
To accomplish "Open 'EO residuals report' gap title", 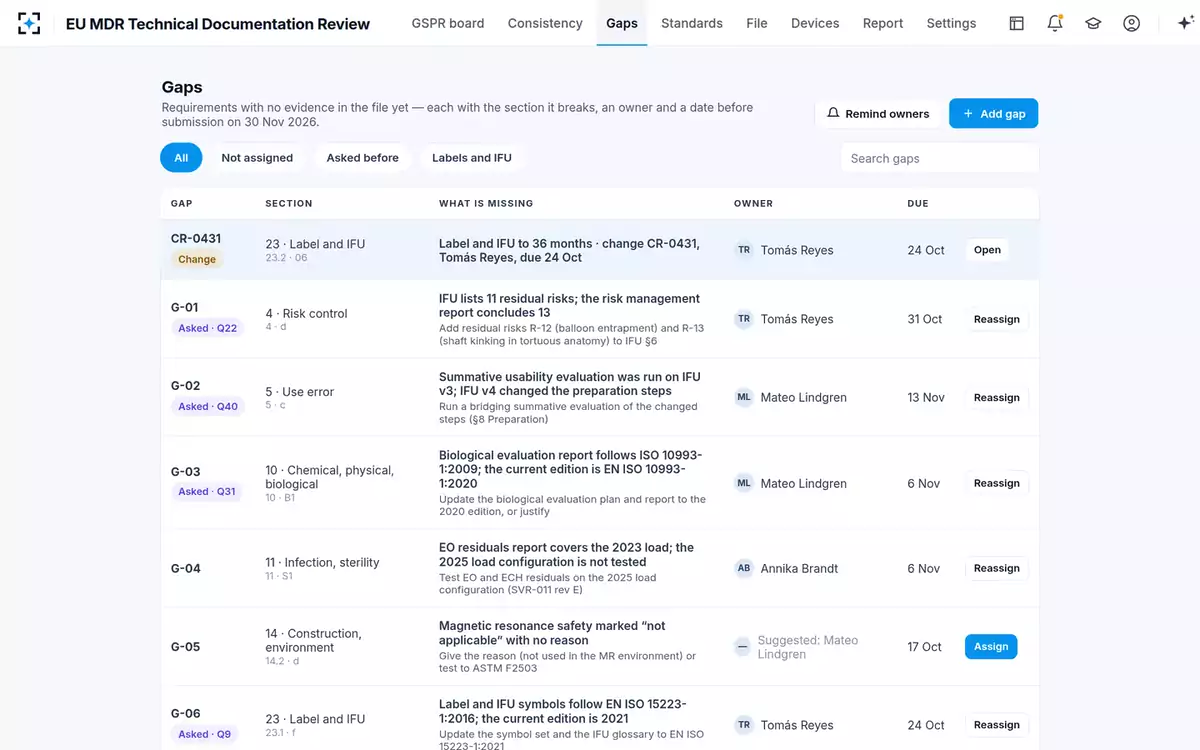I will pyautogui.click(x=566, y=555).
